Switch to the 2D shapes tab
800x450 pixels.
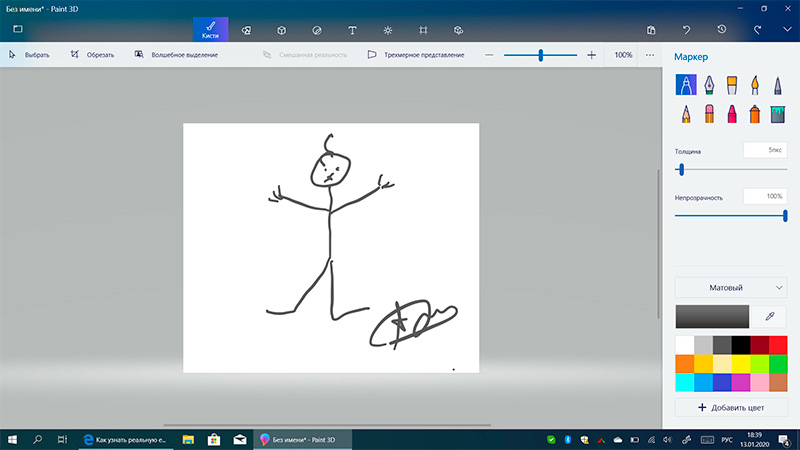(246, 30)
